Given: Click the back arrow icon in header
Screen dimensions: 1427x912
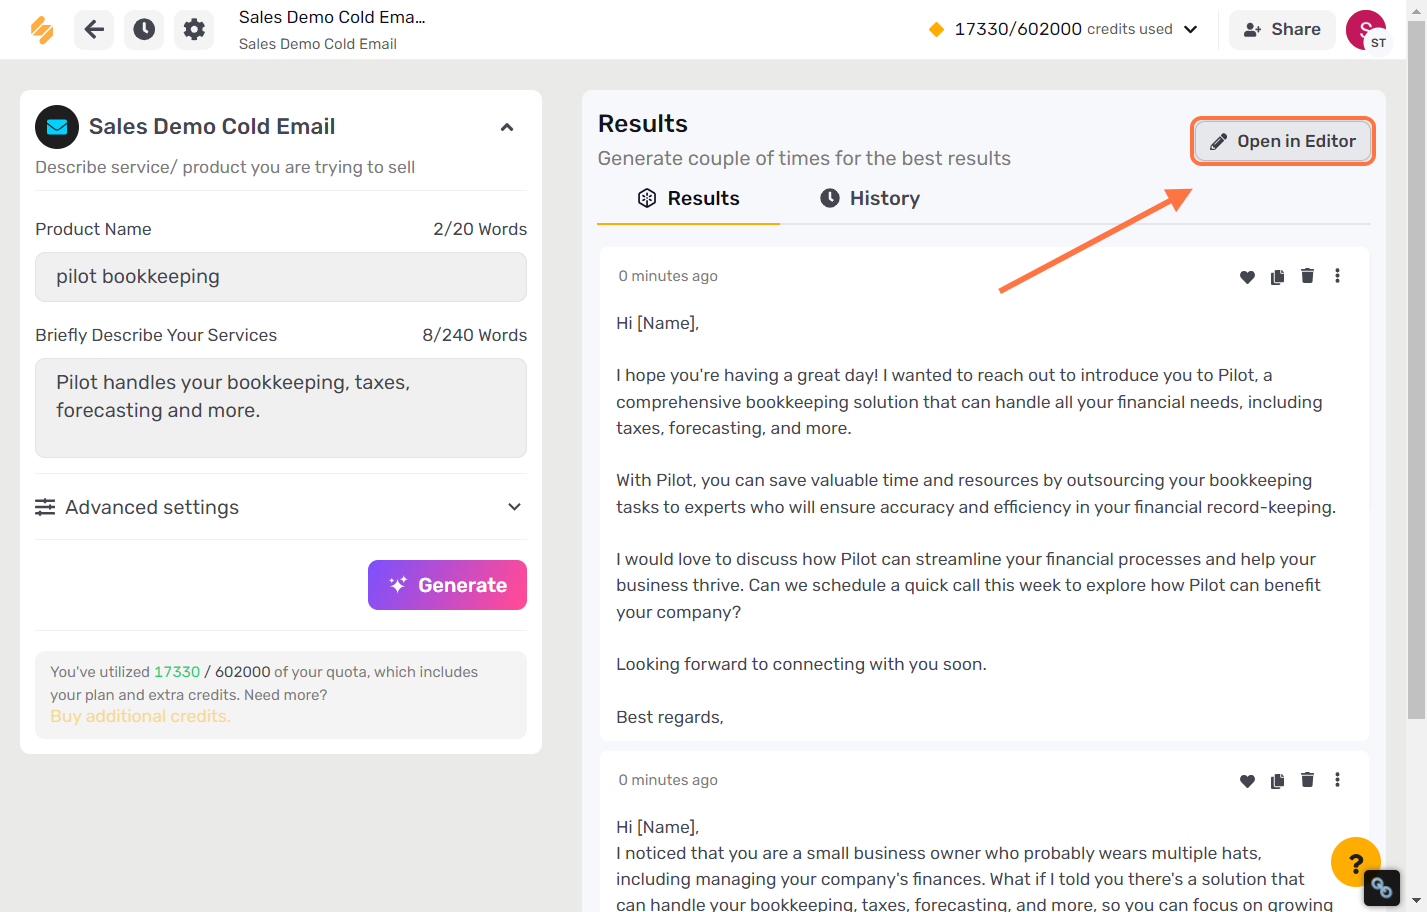Looking at the screenshot, I should coord(94,29).
